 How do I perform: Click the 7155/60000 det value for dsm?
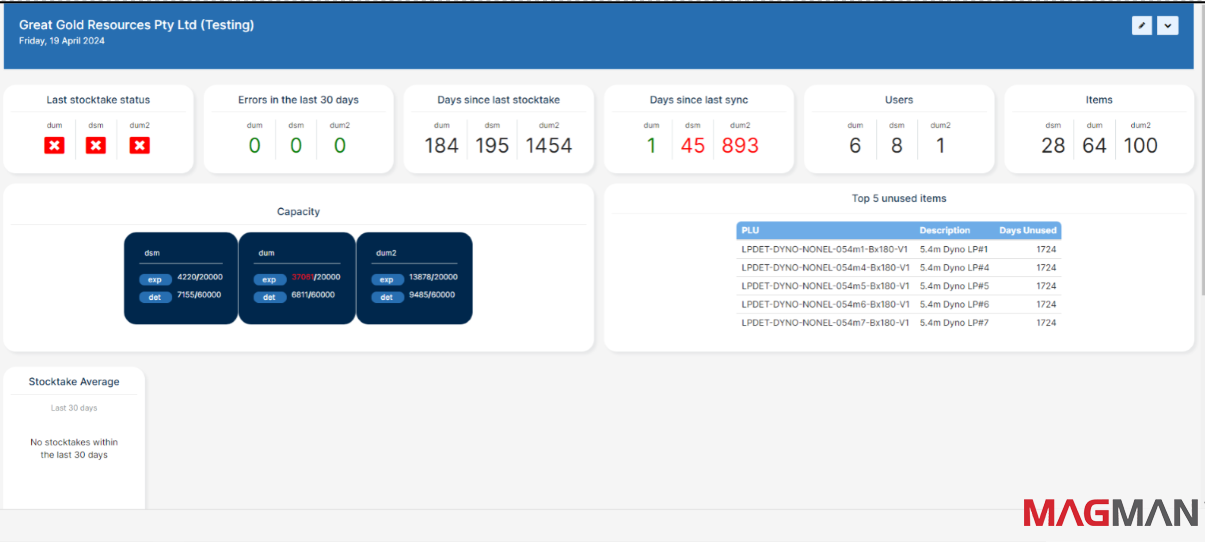[x=200, y=295]
